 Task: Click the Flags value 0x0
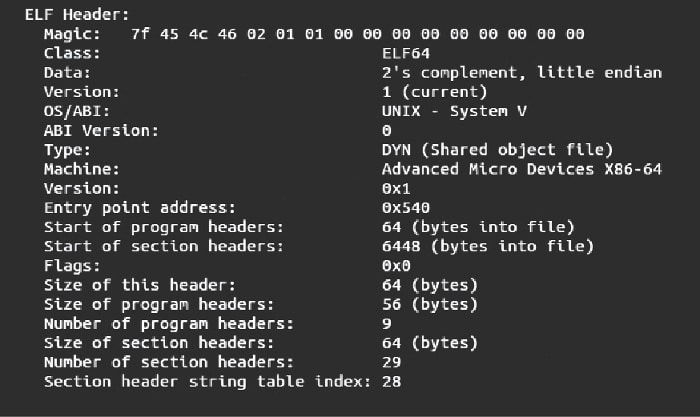pyautogui.click(x=395, y=265)
